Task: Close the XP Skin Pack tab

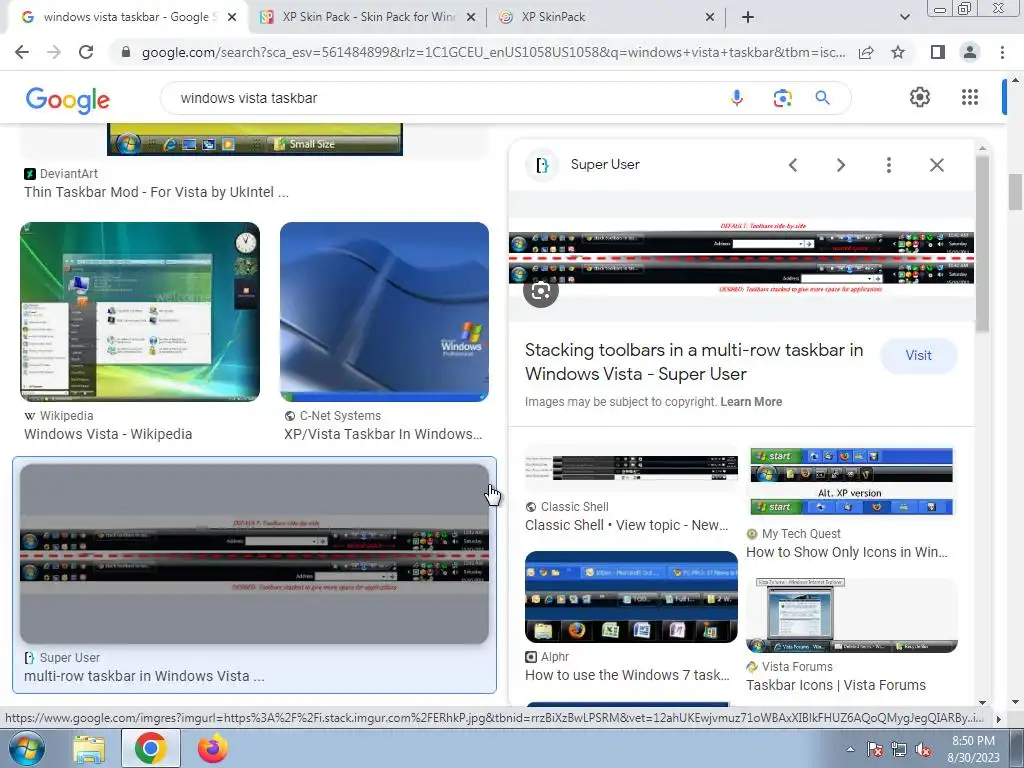Action: tap(470, 18)
